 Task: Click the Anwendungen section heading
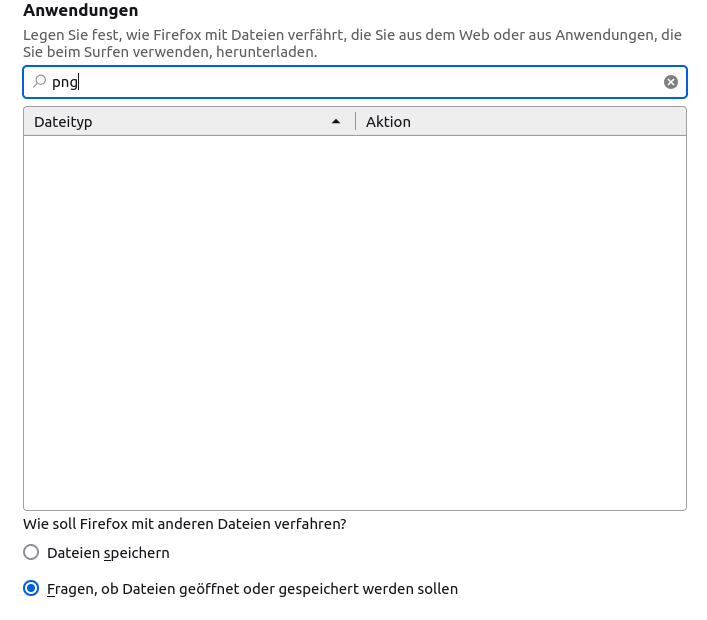(81, 10)
